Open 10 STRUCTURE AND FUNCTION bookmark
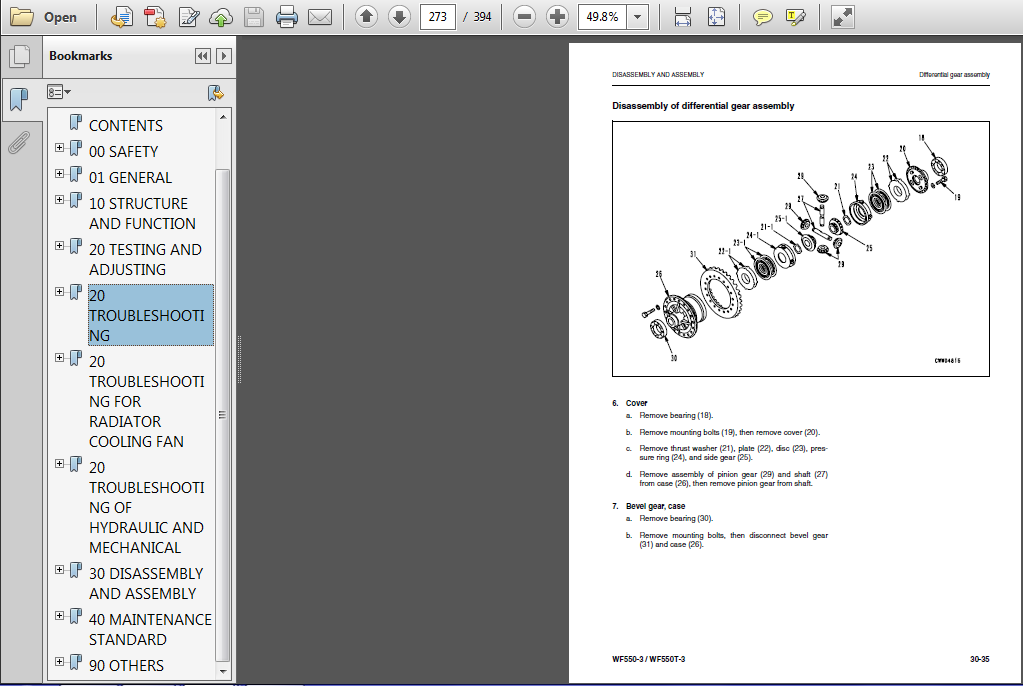This screenshot has width=1023, height=686. (142, 213)
